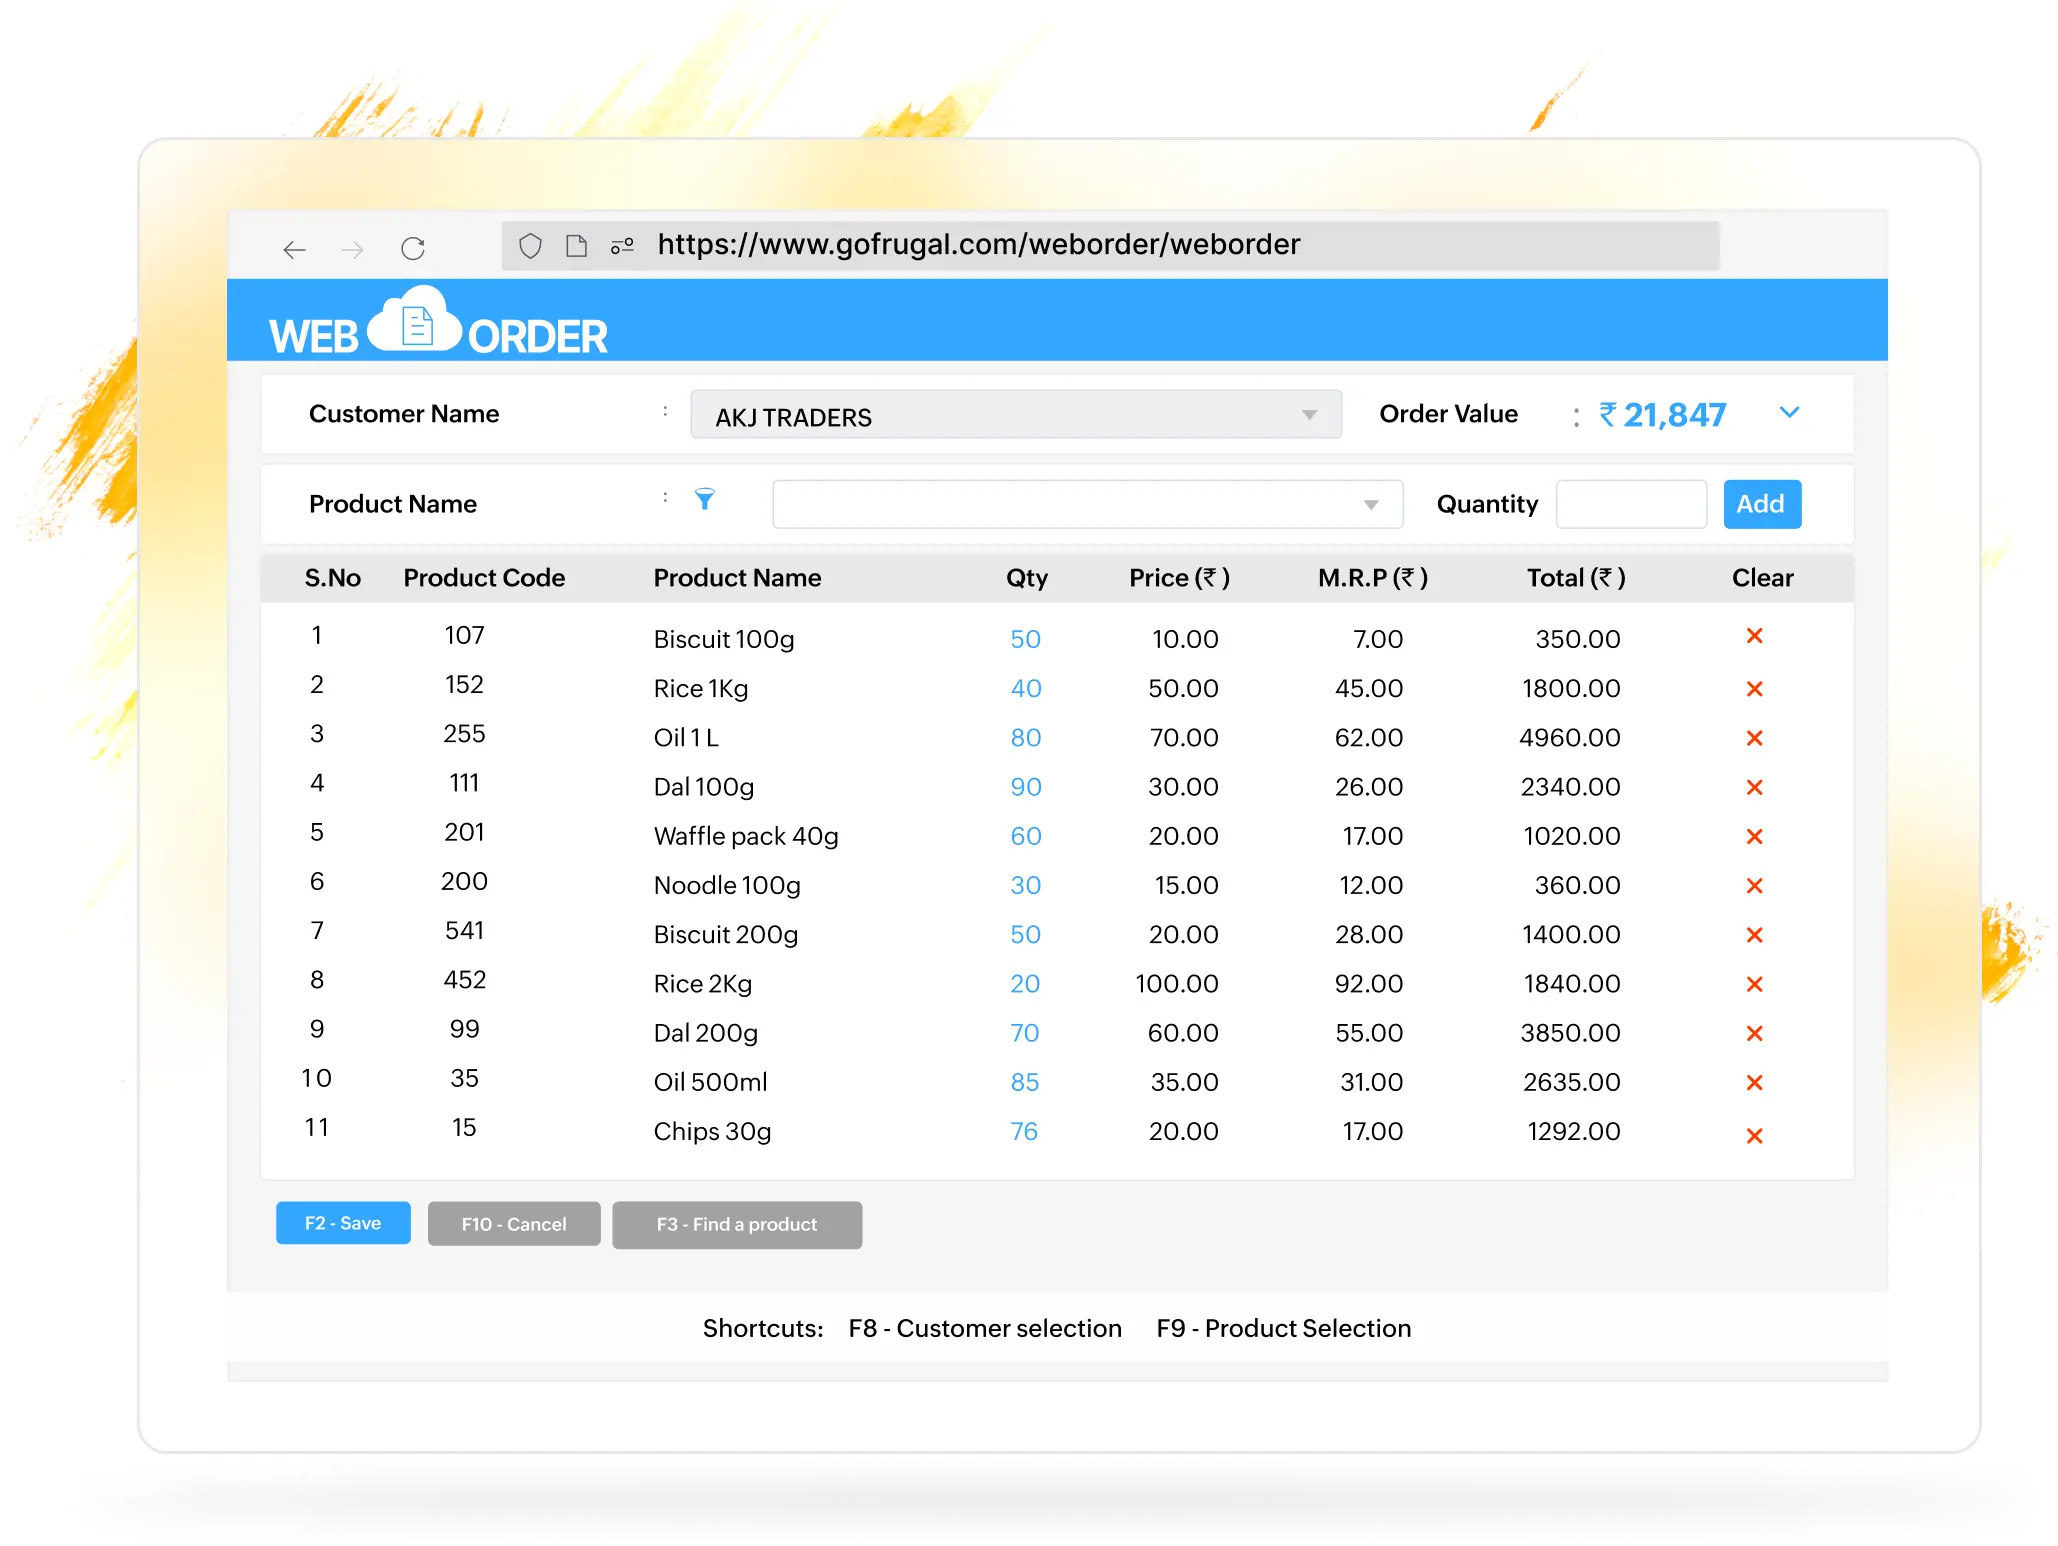Click the page document icon in address bar
This screenshot has height=1546, width=2058.
576,246
